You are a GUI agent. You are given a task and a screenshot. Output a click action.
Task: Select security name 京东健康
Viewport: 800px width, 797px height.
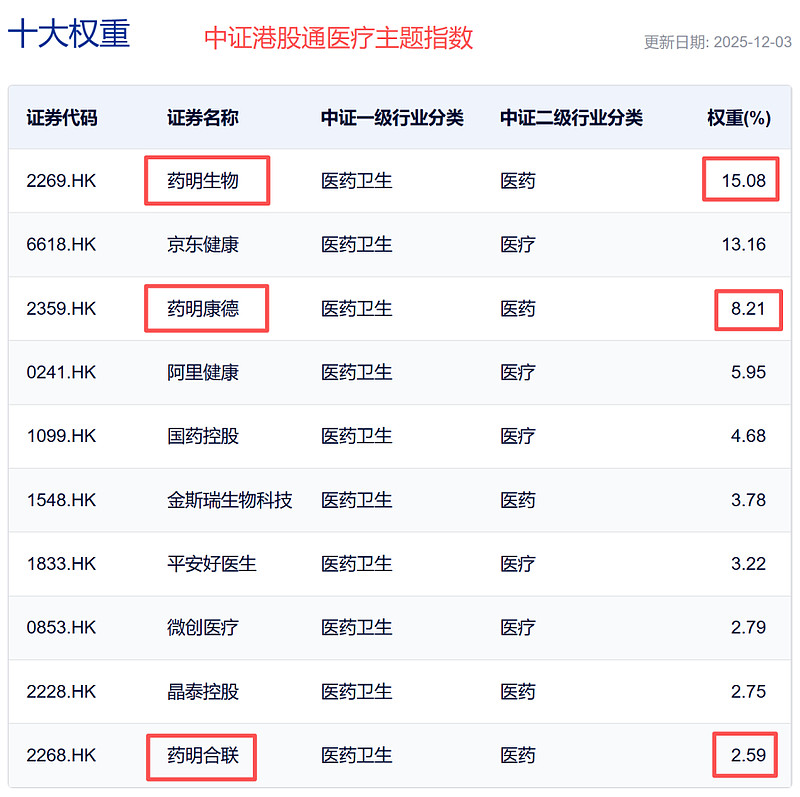coord(203,244)
